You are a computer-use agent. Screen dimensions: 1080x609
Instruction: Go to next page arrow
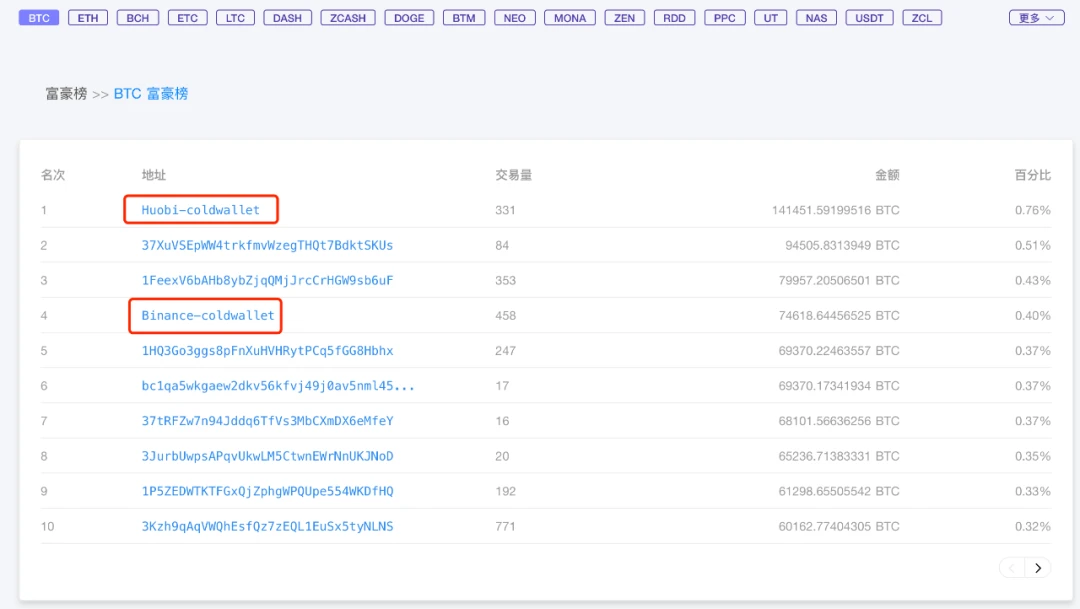tap(1038, 568)
